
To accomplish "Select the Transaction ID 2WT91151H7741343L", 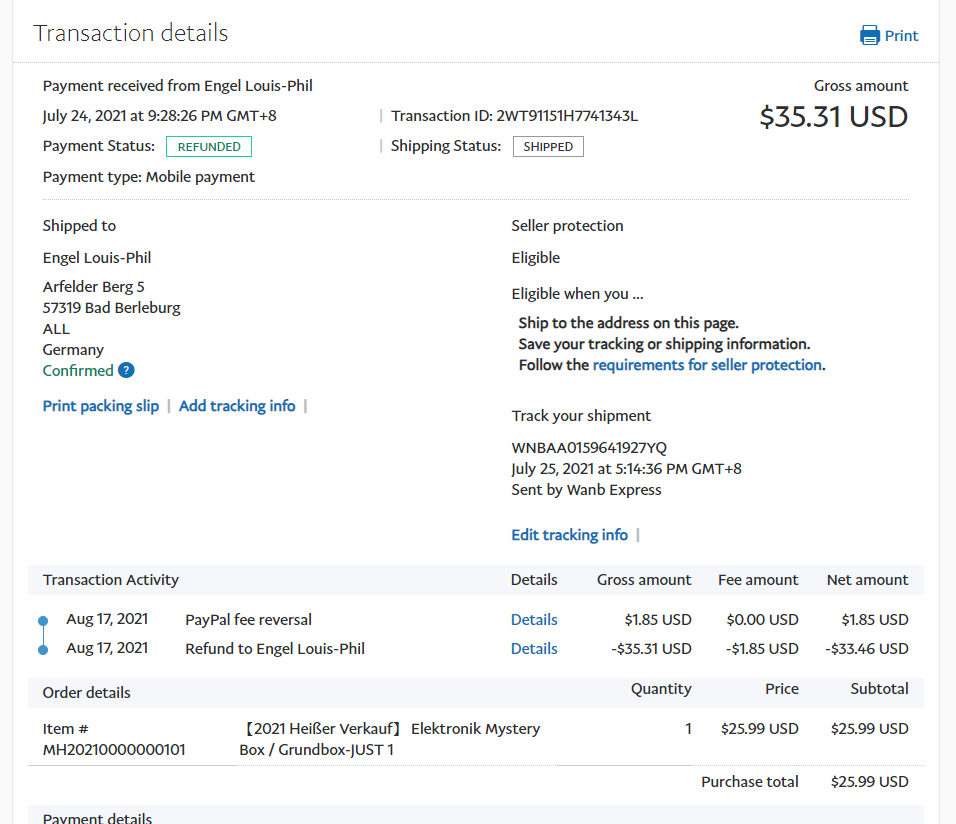I will tap(567, 116).
